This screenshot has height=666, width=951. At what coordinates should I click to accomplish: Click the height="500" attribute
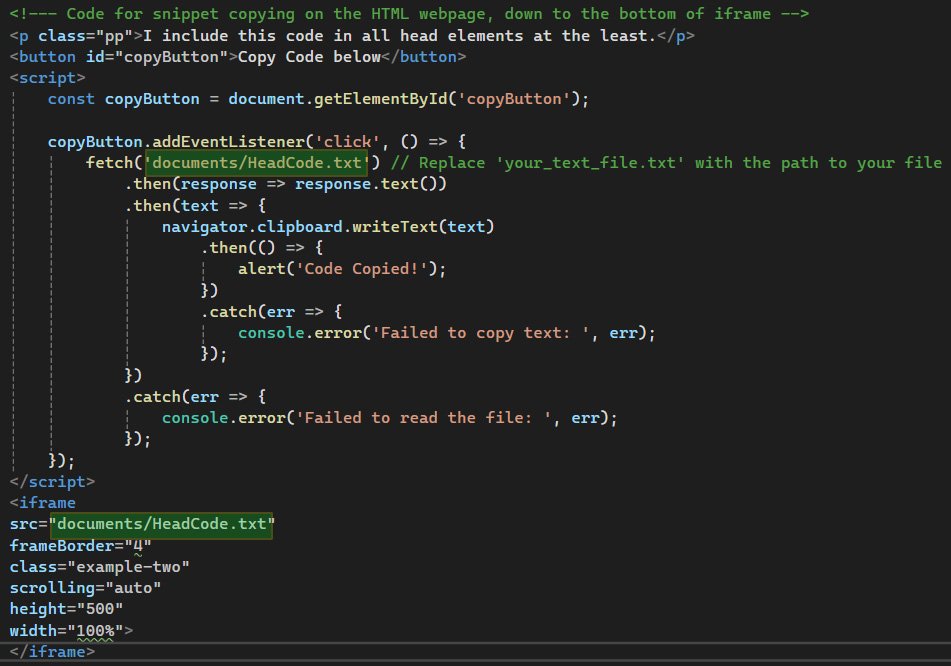coord(66,609)
